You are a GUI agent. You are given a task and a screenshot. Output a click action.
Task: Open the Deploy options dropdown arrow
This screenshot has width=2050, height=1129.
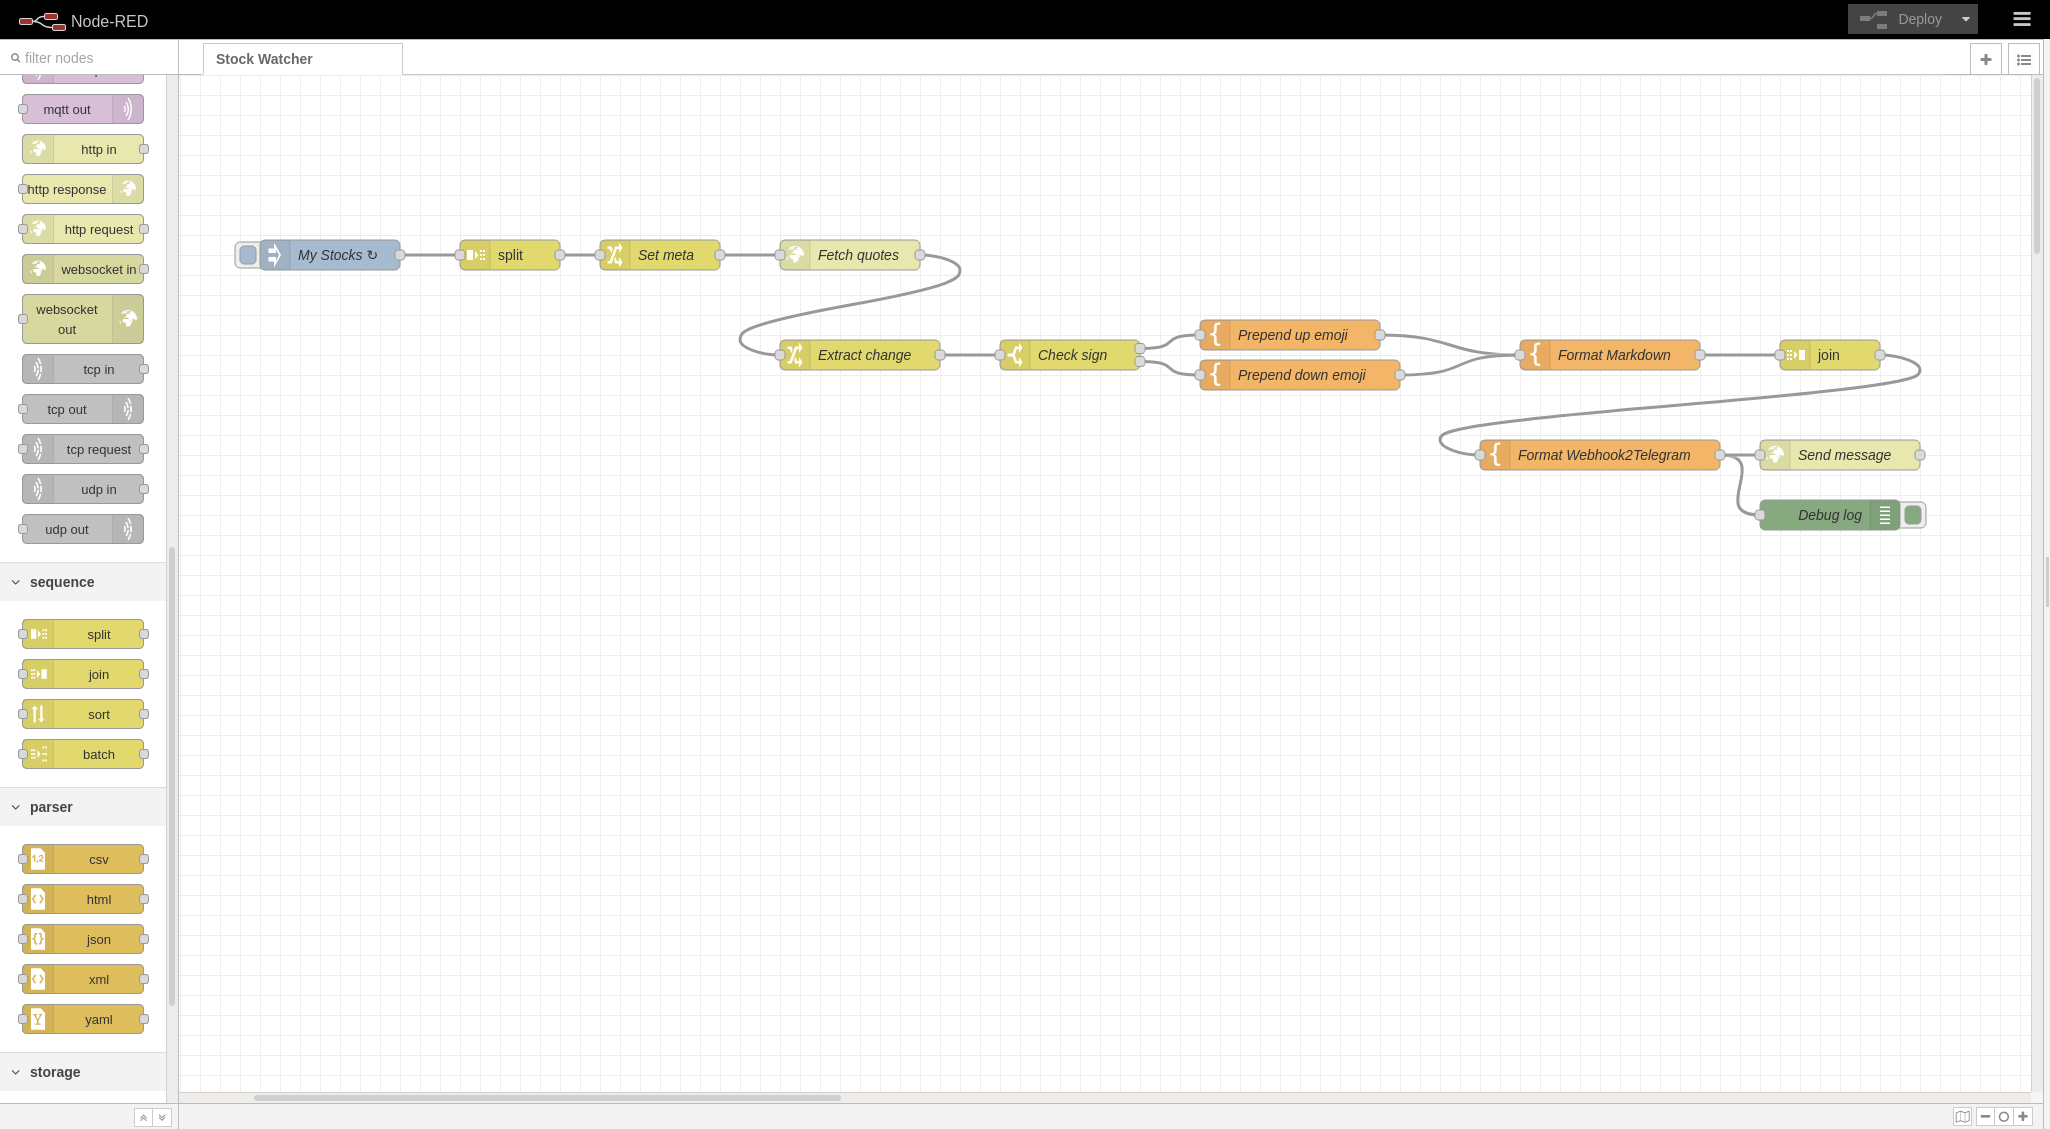1965,19
